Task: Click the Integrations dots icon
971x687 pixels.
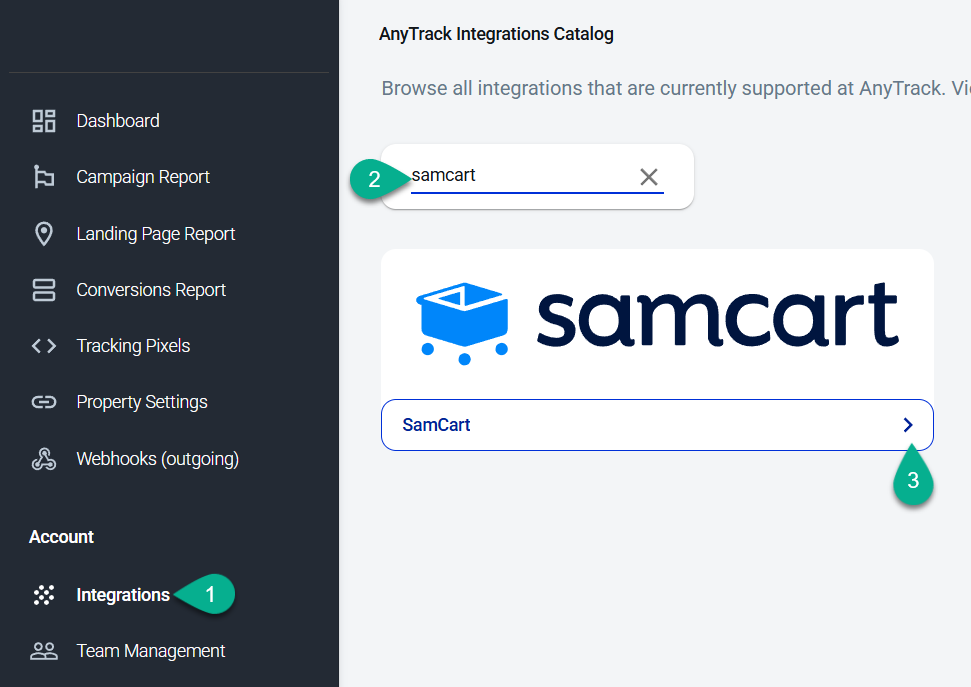Action: tap(44, 595)
